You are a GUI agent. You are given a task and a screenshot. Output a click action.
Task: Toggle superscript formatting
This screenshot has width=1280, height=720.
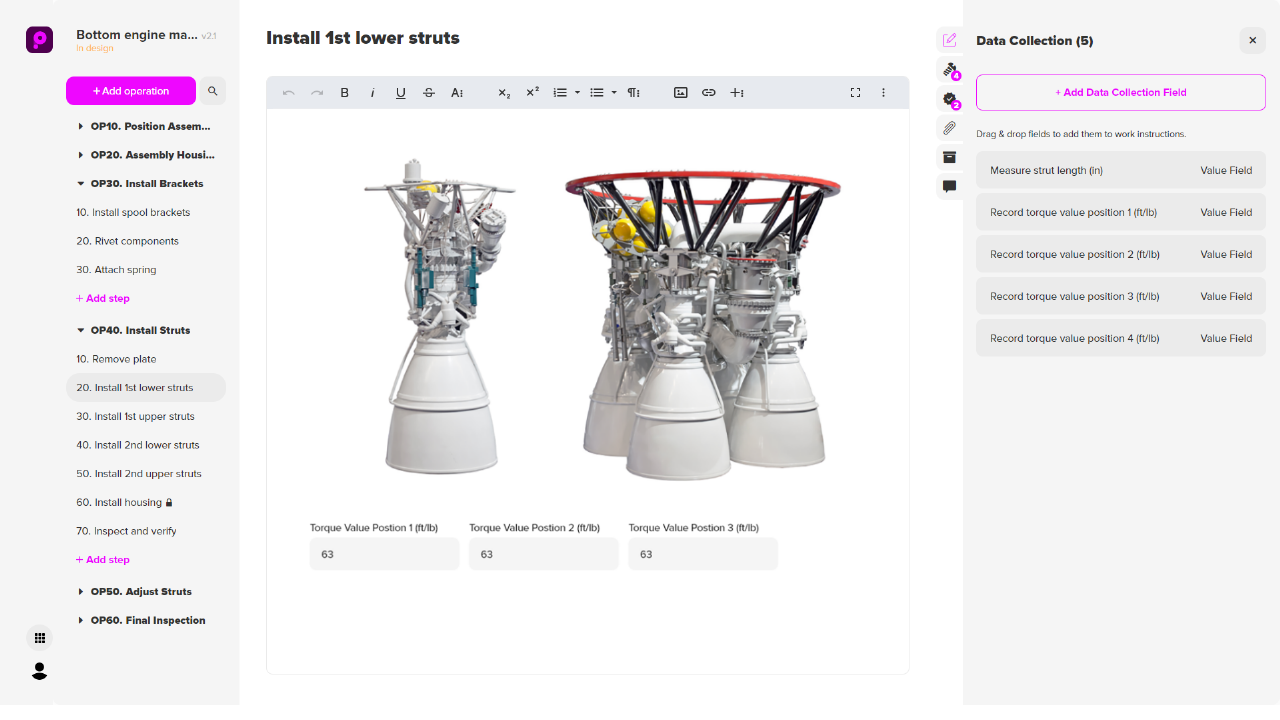point(531,92)
